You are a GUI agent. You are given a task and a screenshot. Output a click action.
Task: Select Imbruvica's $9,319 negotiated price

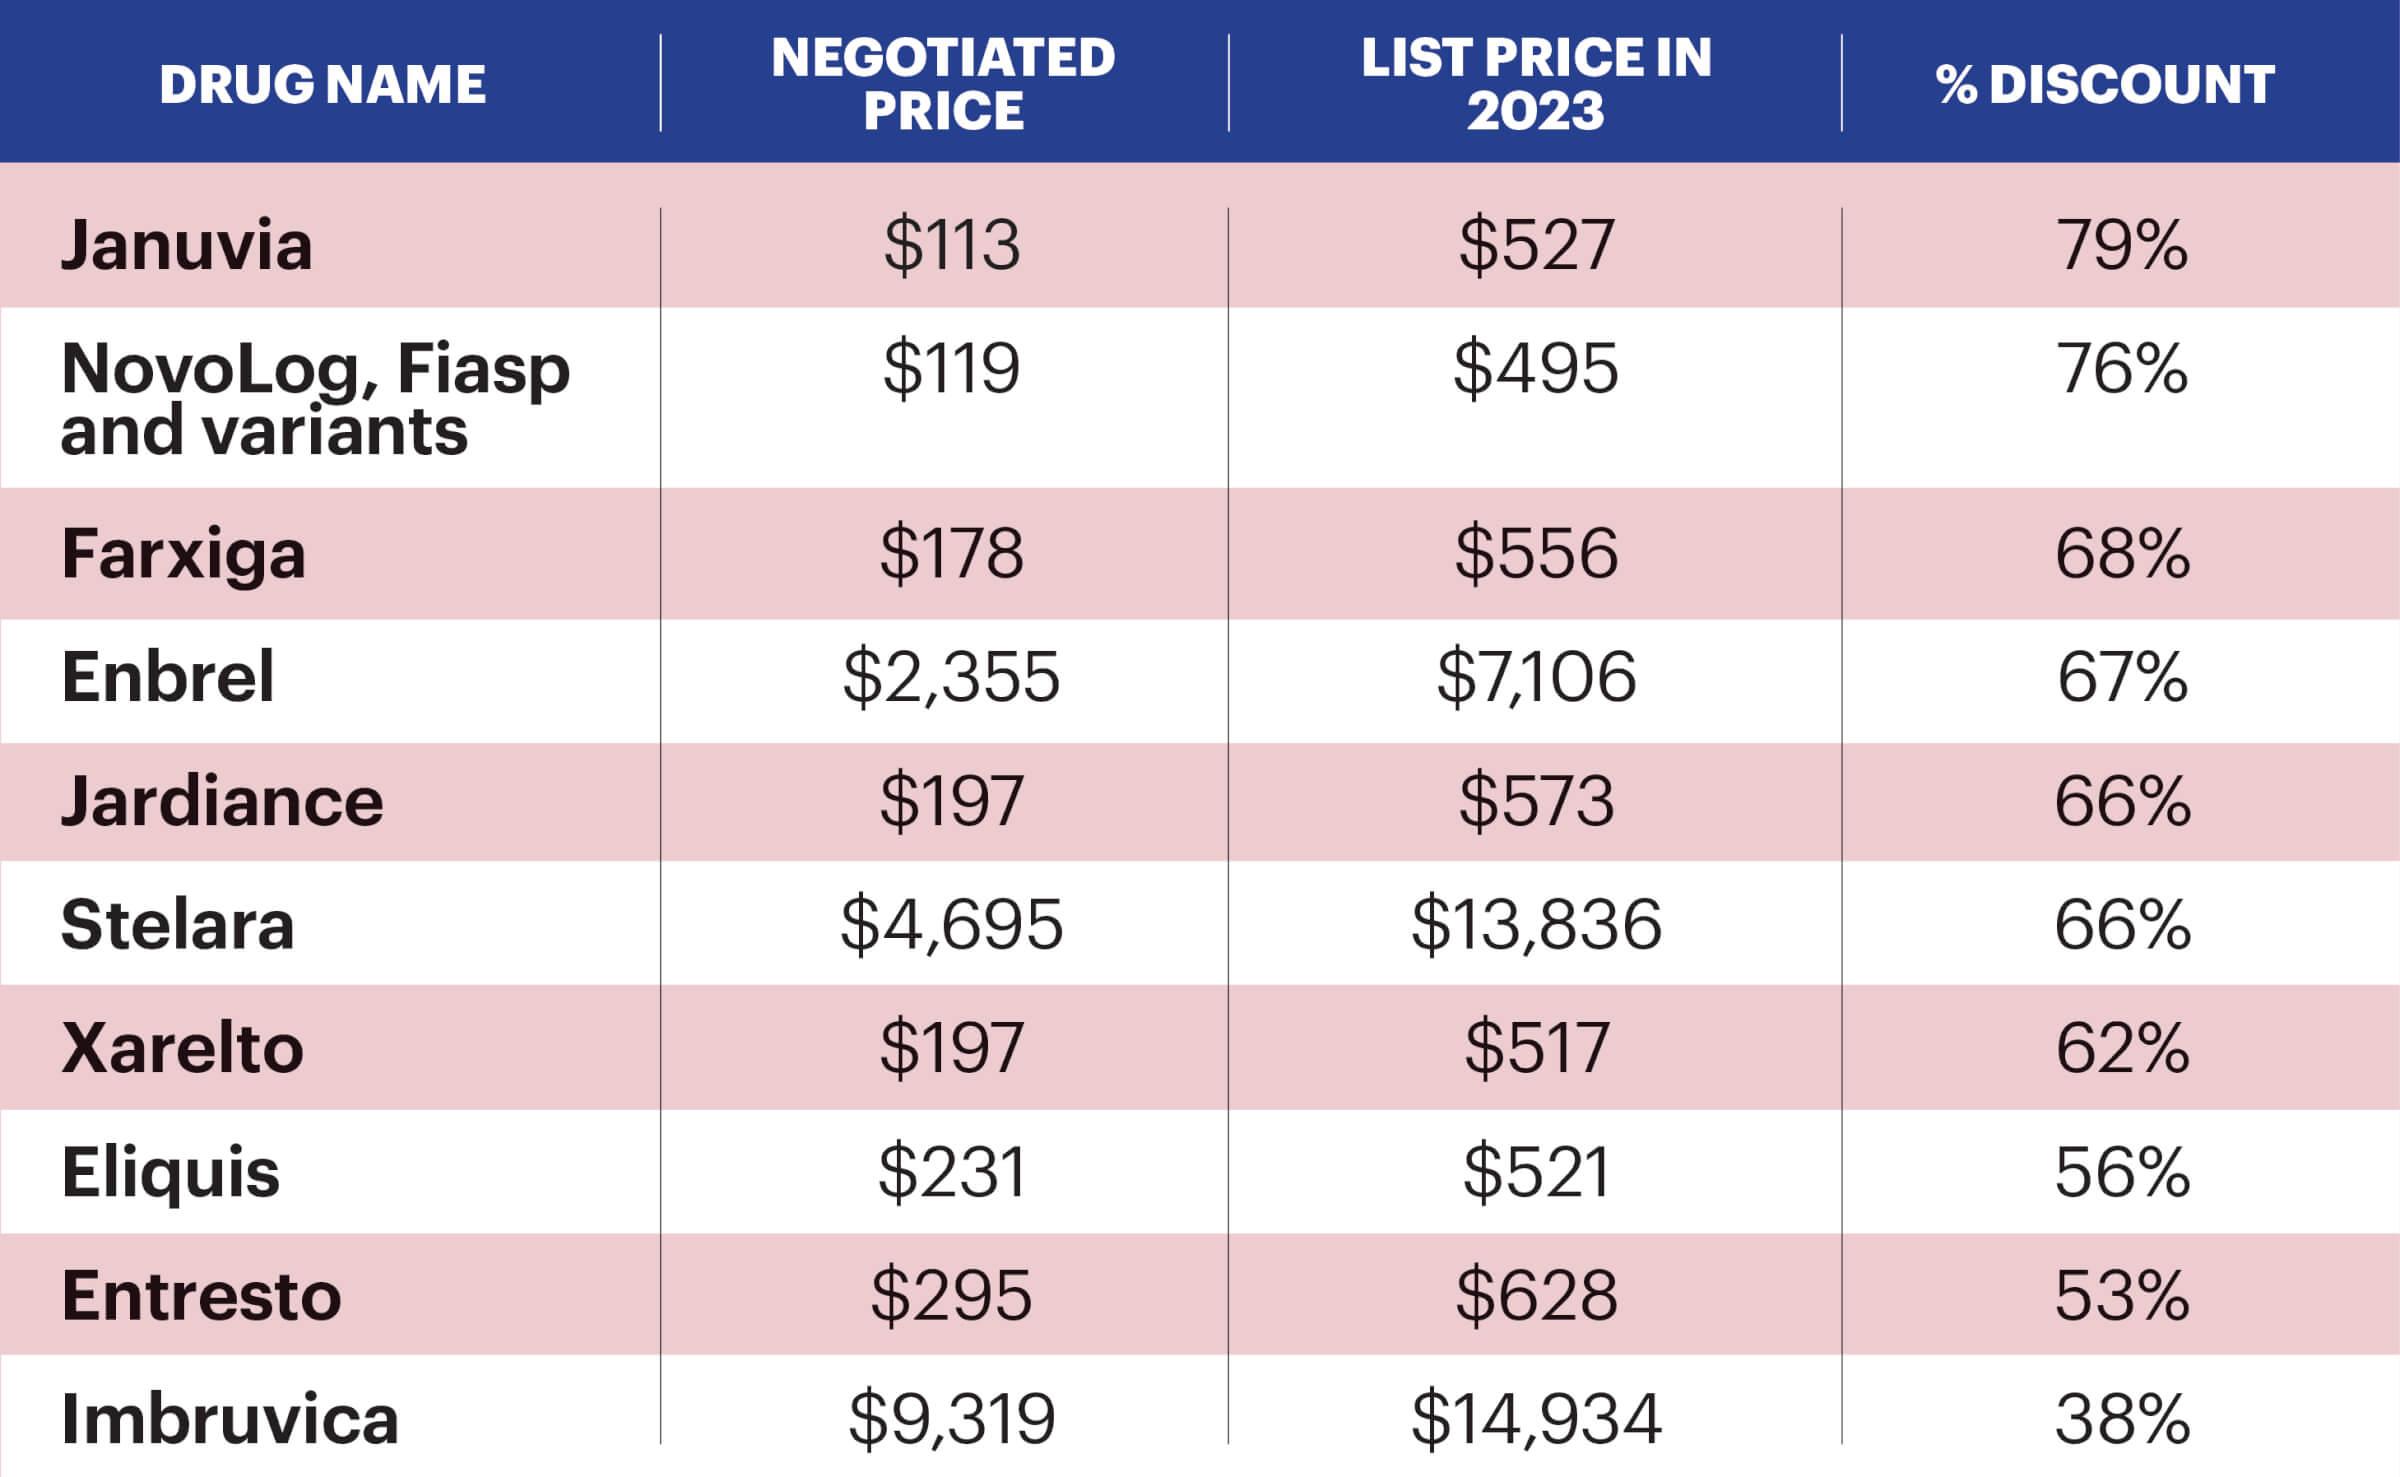[951, 1419]
